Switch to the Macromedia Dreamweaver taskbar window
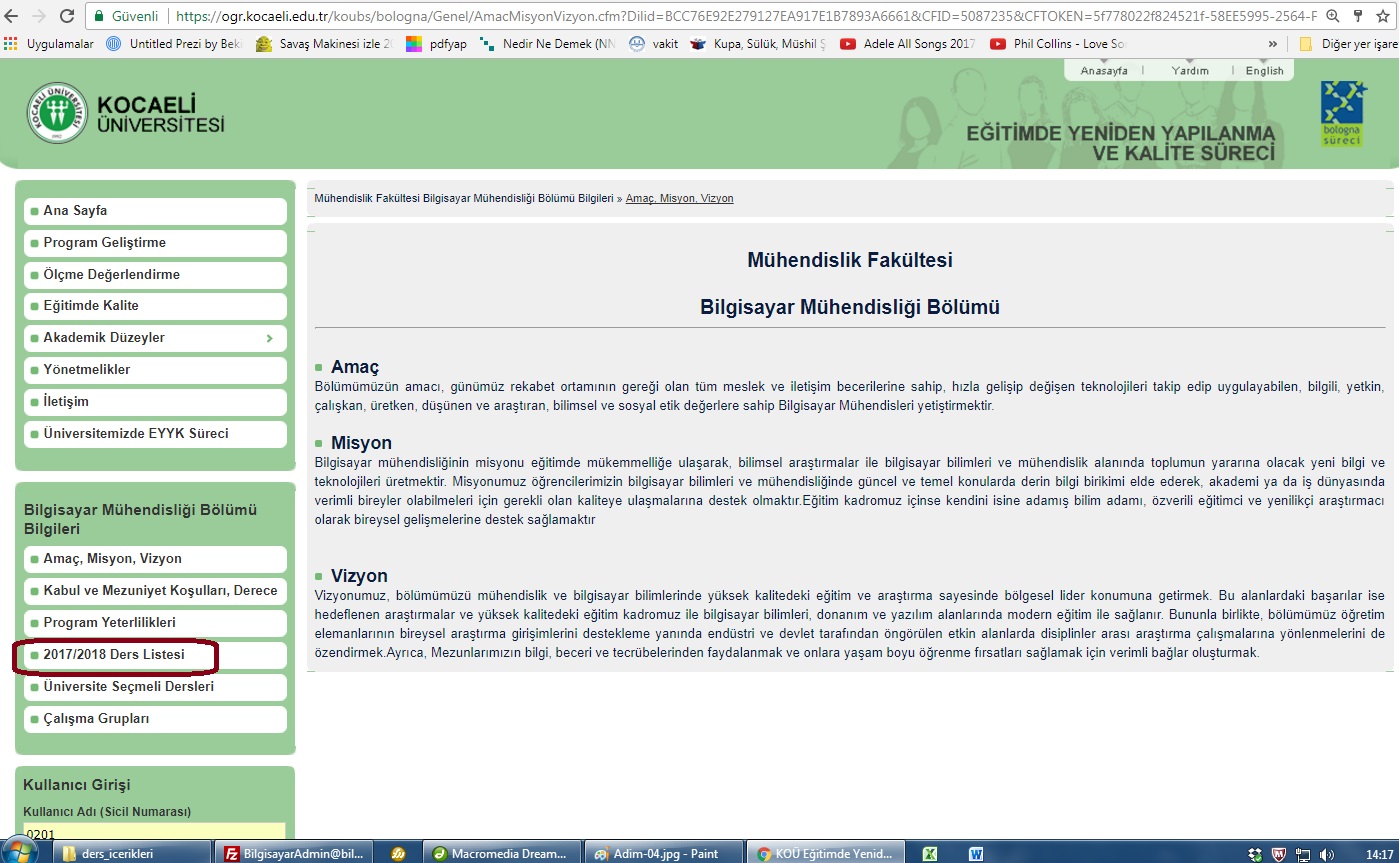1399x863 pixels. (x=503, y=853)
